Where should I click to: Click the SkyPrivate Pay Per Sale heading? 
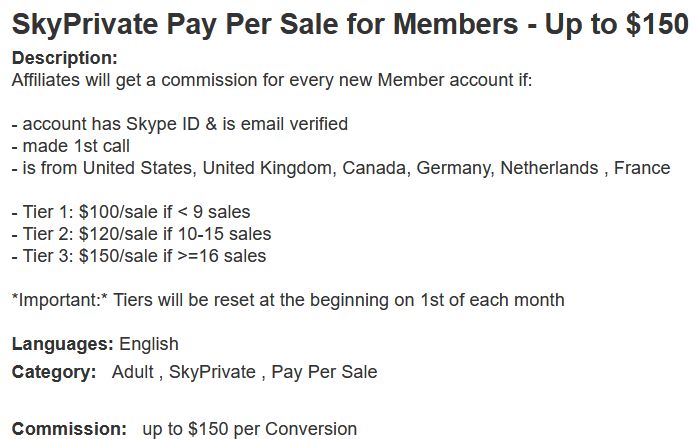(x=350, y=25)
